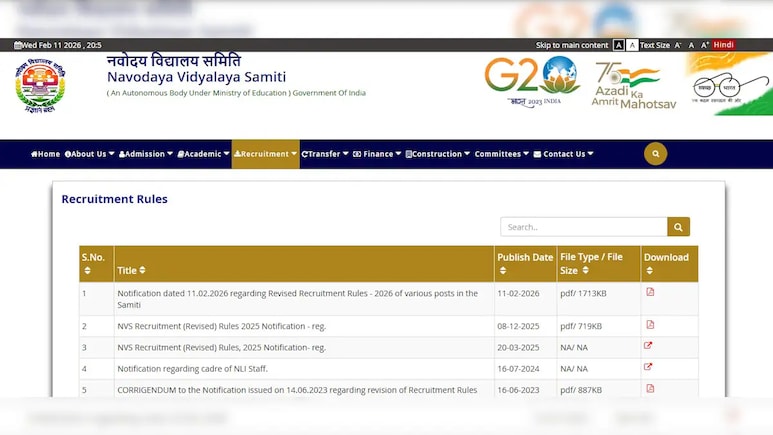Viewport: 773px width, 435px height.
Task: Expand Admission dropdown menu
Action: click(x=146, y=154)
